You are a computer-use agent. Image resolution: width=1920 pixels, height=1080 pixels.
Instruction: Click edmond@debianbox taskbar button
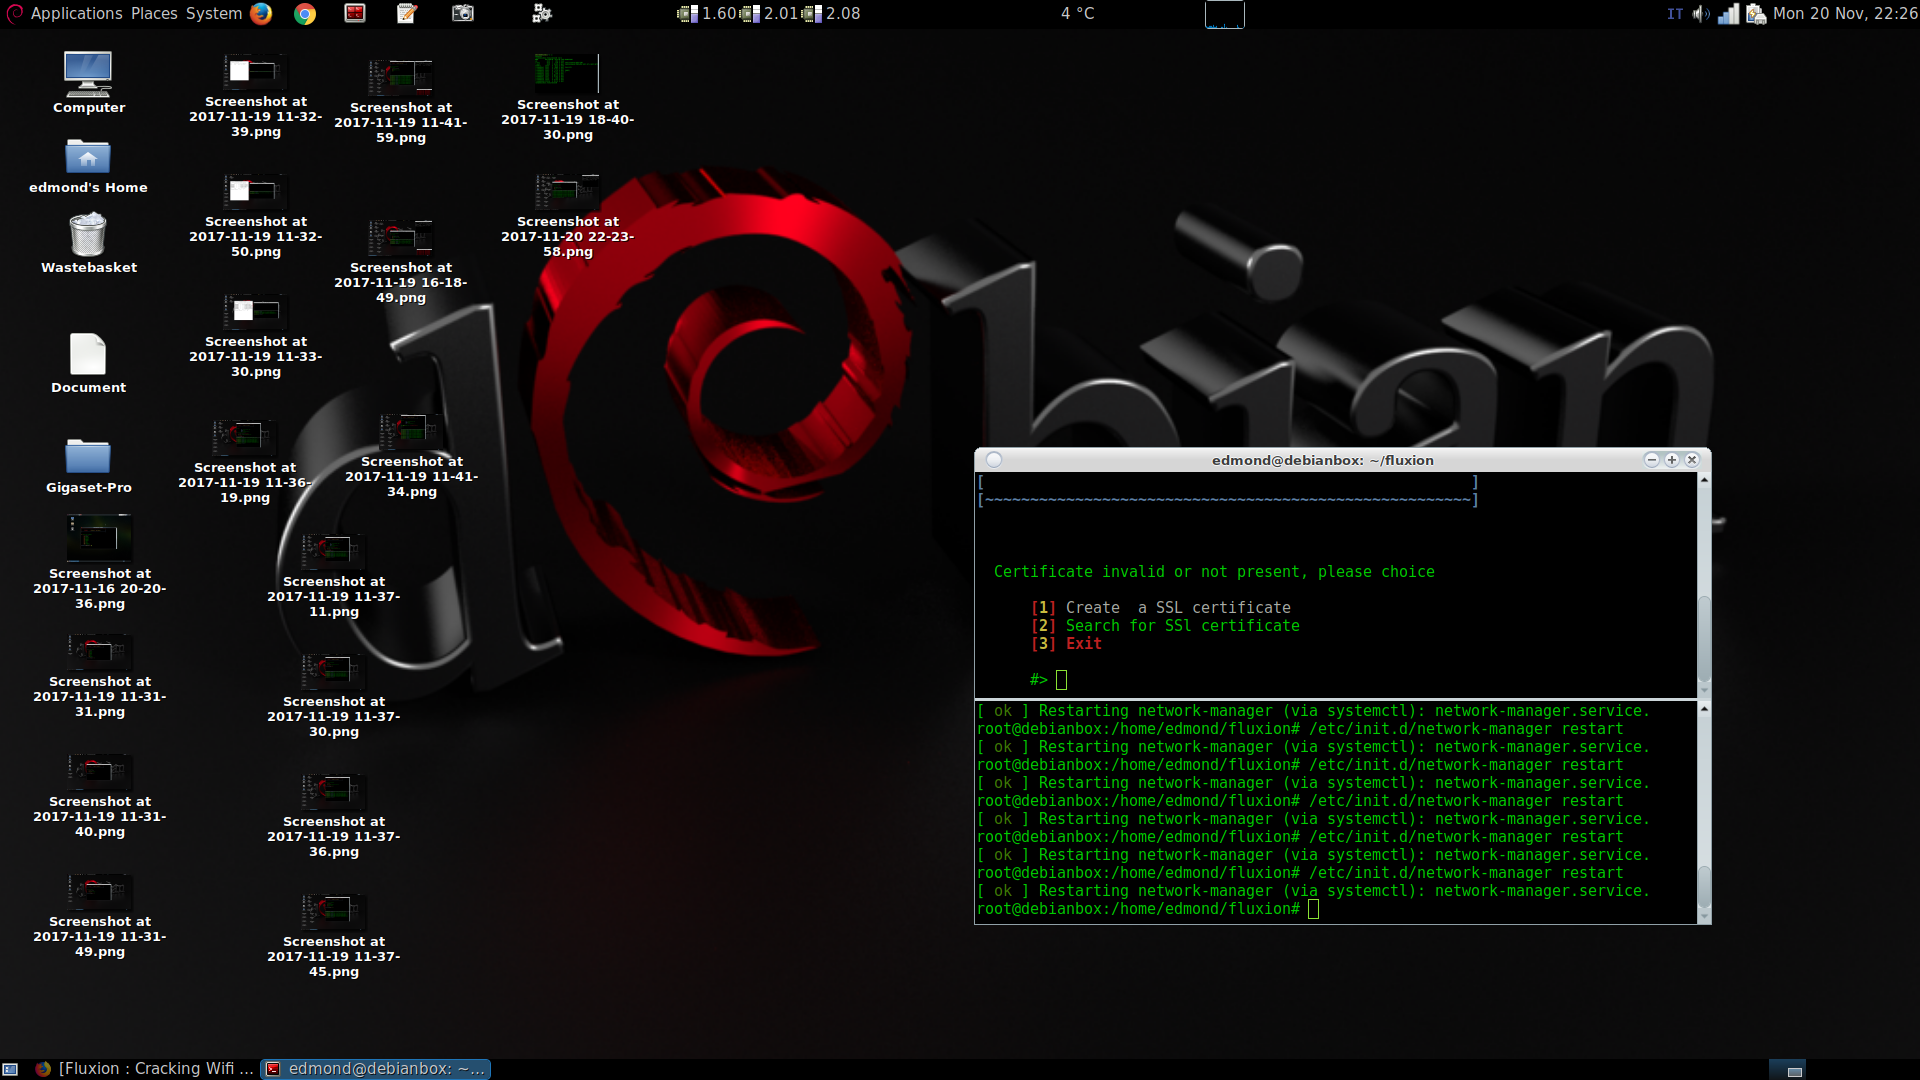[376, 1068]
